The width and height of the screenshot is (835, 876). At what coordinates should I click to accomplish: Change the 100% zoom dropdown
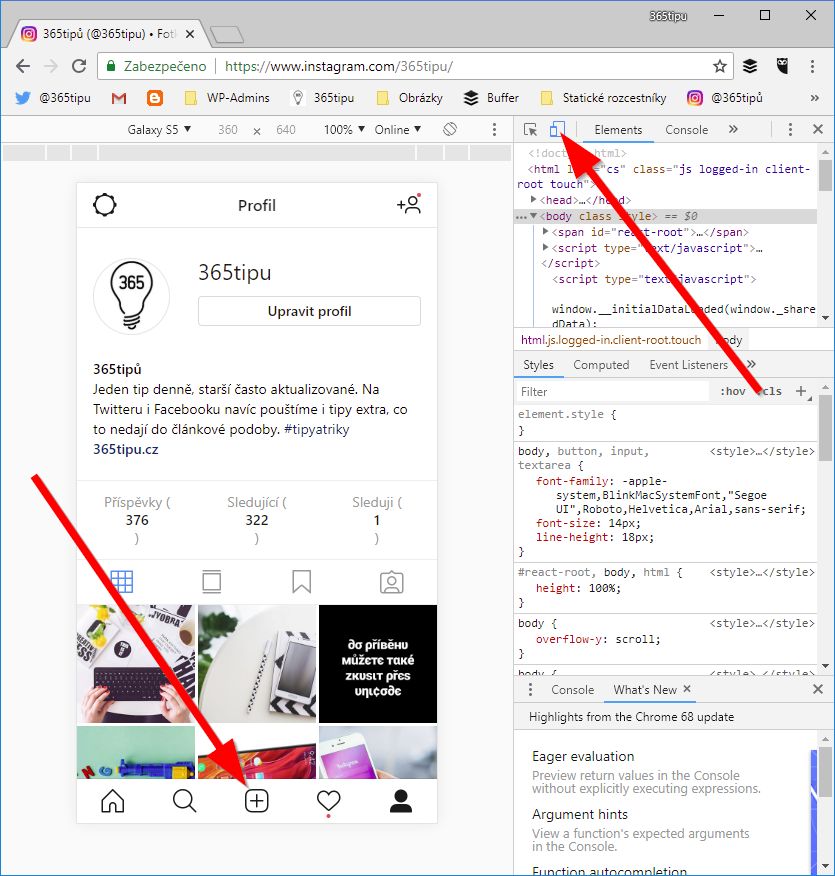click(x=344, y=130)
